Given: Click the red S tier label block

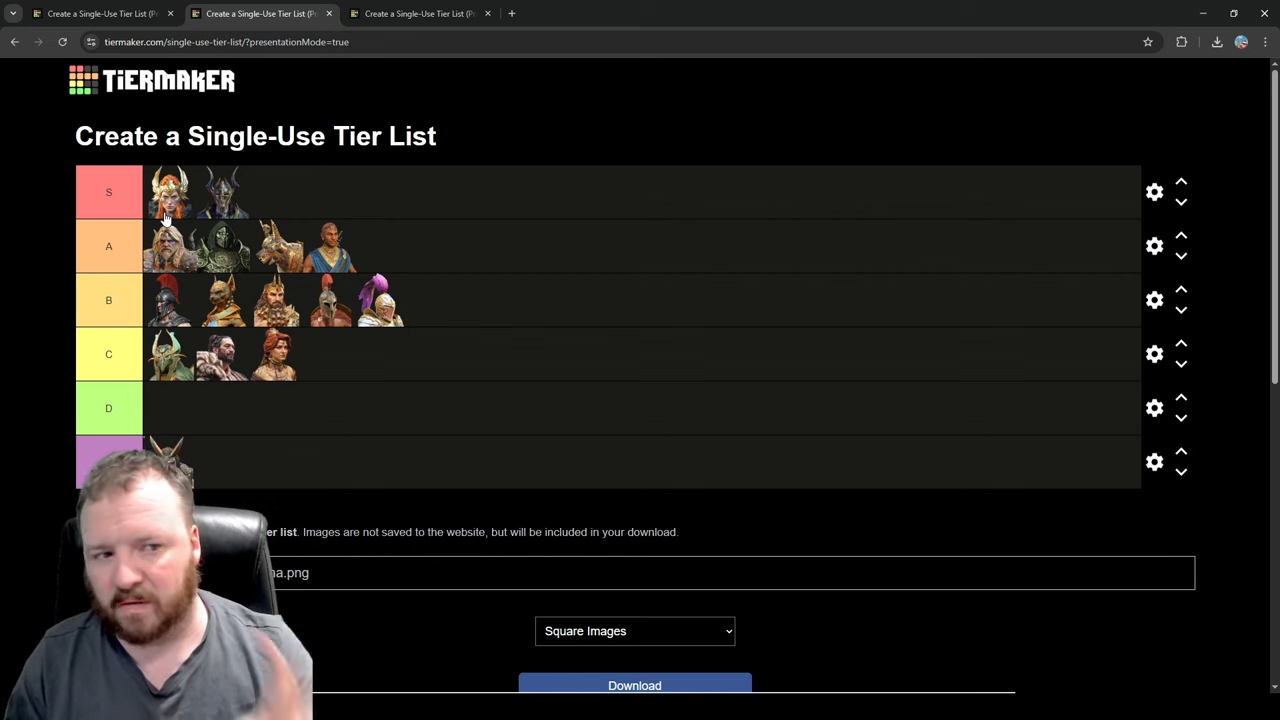Looking at the screenshot, I should coord(108,192).
